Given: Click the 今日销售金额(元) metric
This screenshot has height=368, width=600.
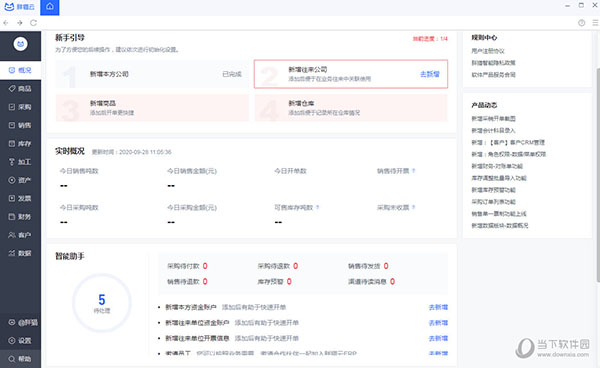Looking at the screenshot, I should (192, 171).
